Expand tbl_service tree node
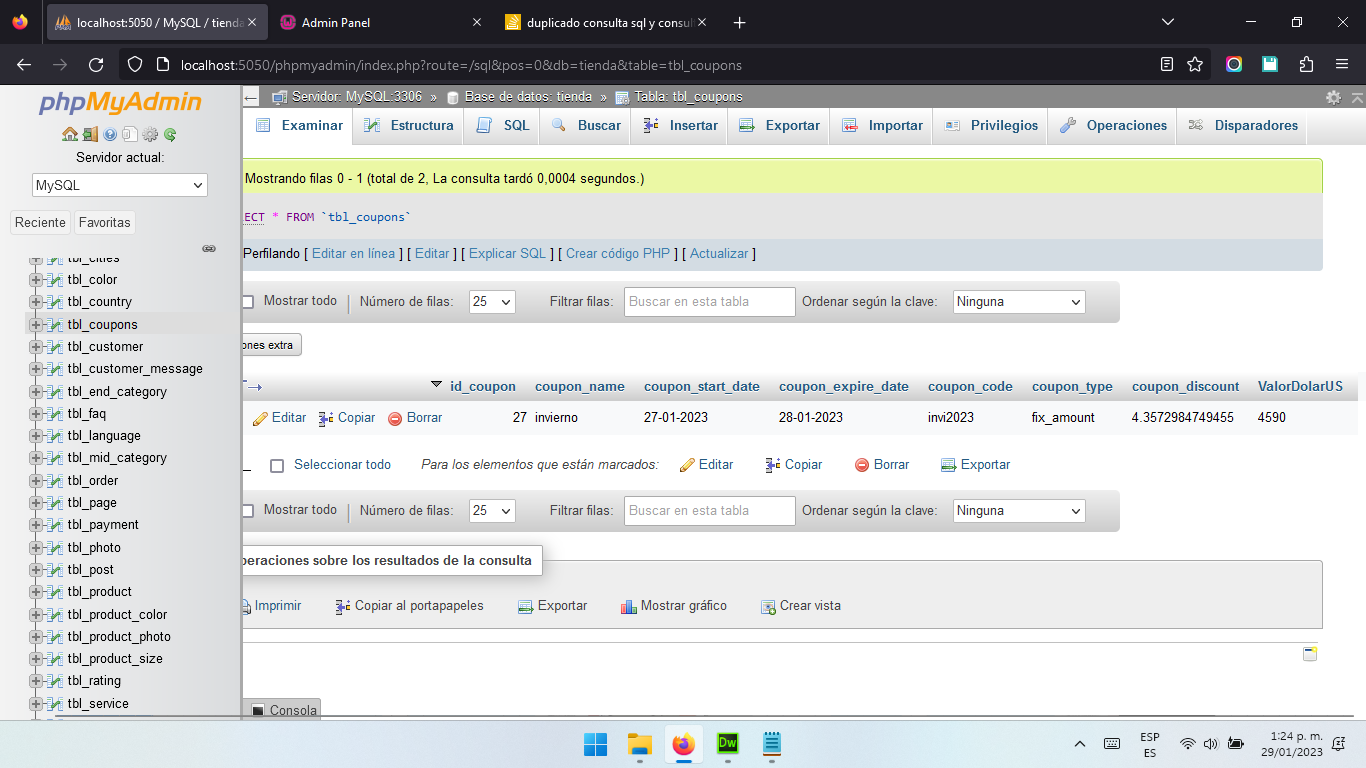 pyautogui.click(x=36, y=704)
